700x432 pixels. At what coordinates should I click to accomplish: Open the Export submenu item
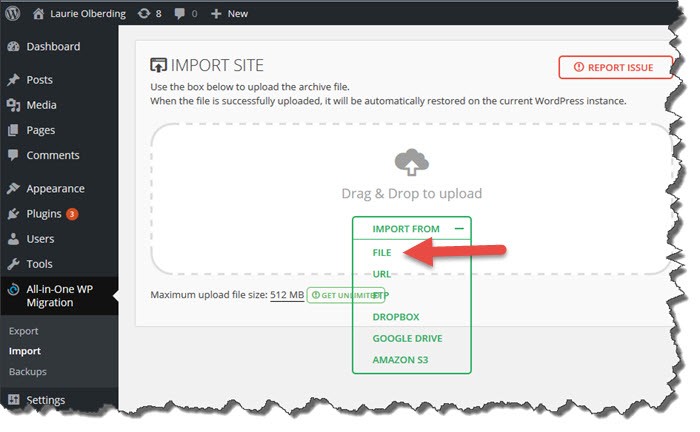tap(24, 331)
